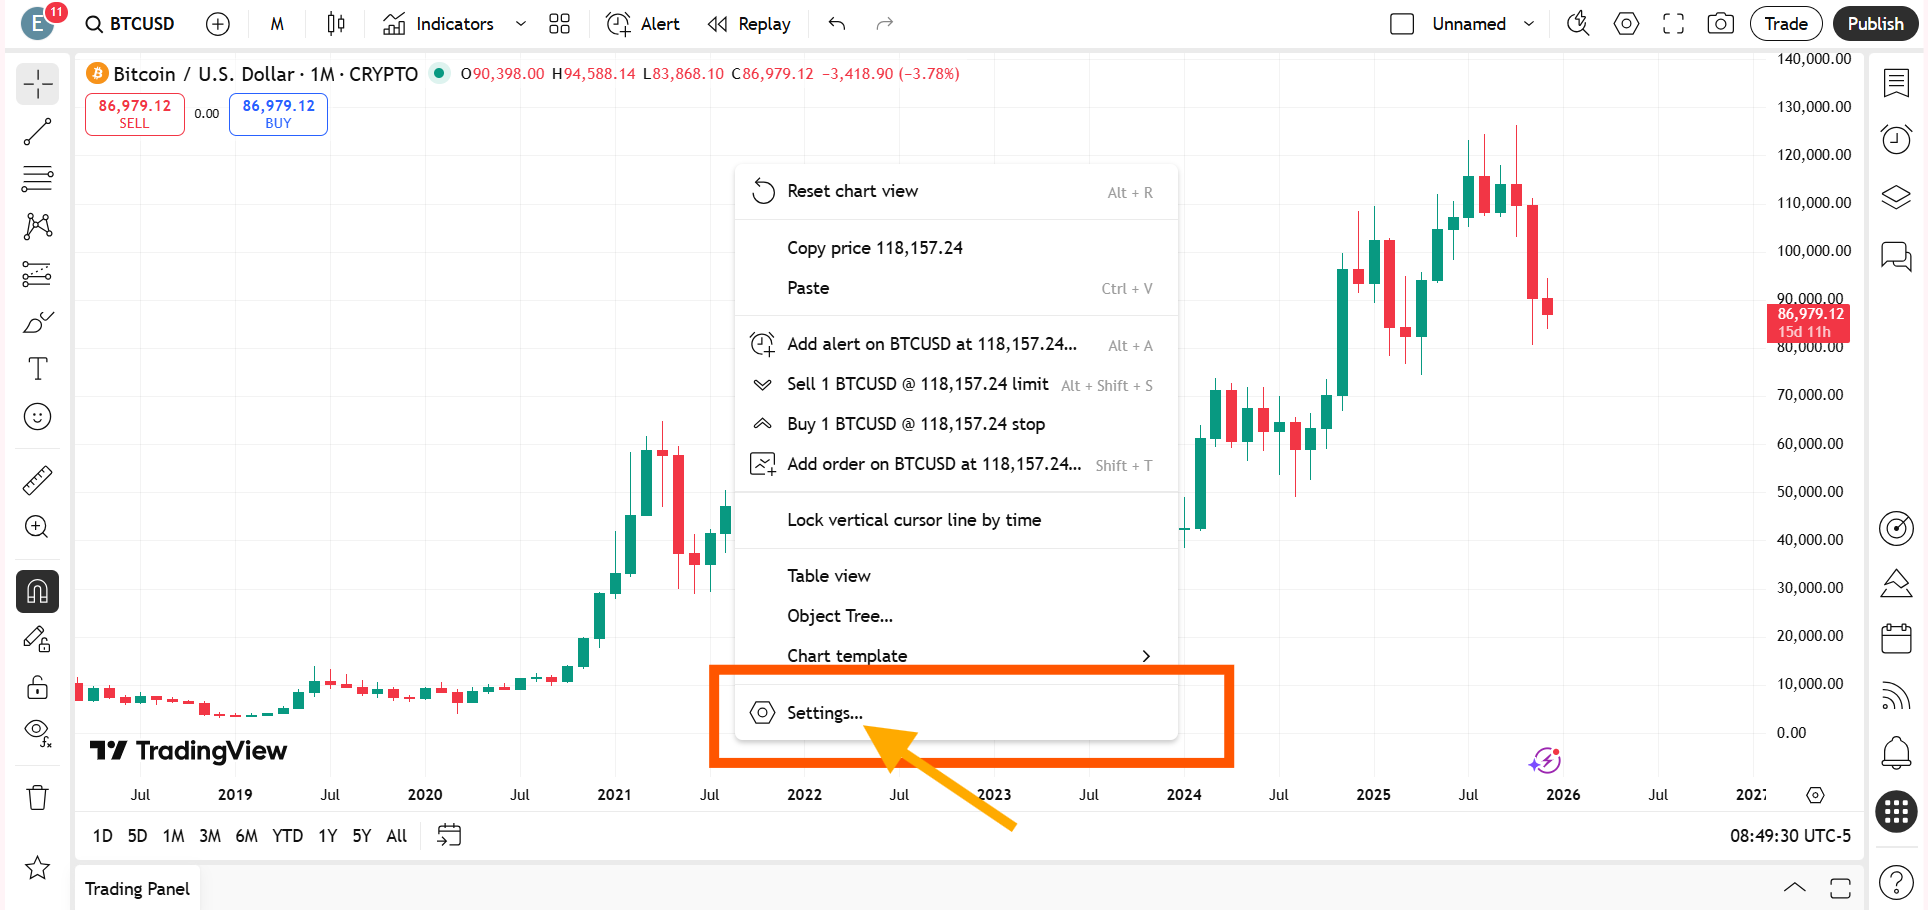
Task: Switch to the Trading Panel tab
Action: point(137,888)
